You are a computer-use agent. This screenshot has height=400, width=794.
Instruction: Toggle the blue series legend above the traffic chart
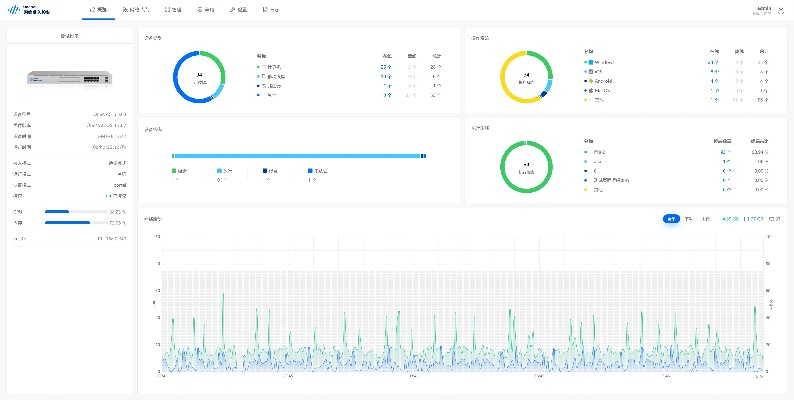753,218
